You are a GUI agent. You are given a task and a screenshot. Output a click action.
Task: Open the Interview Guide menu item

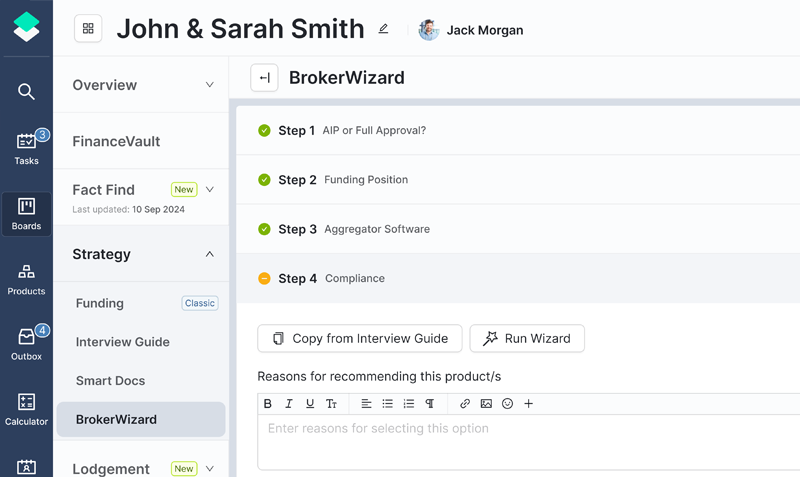pos(122,342)
